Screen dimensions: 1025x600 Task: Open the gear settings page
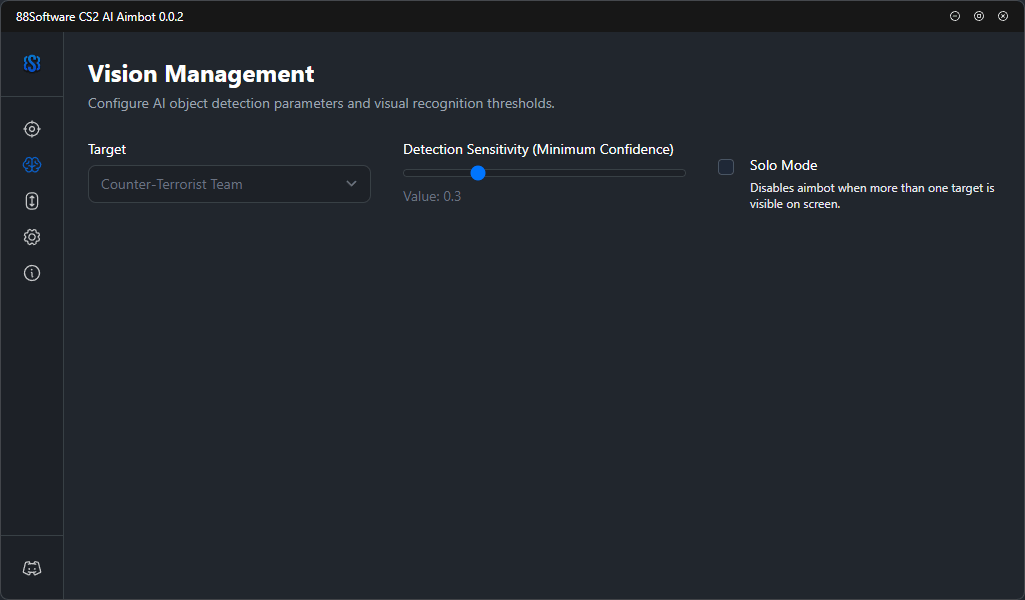pyautogui.click(x=32, y=237)
